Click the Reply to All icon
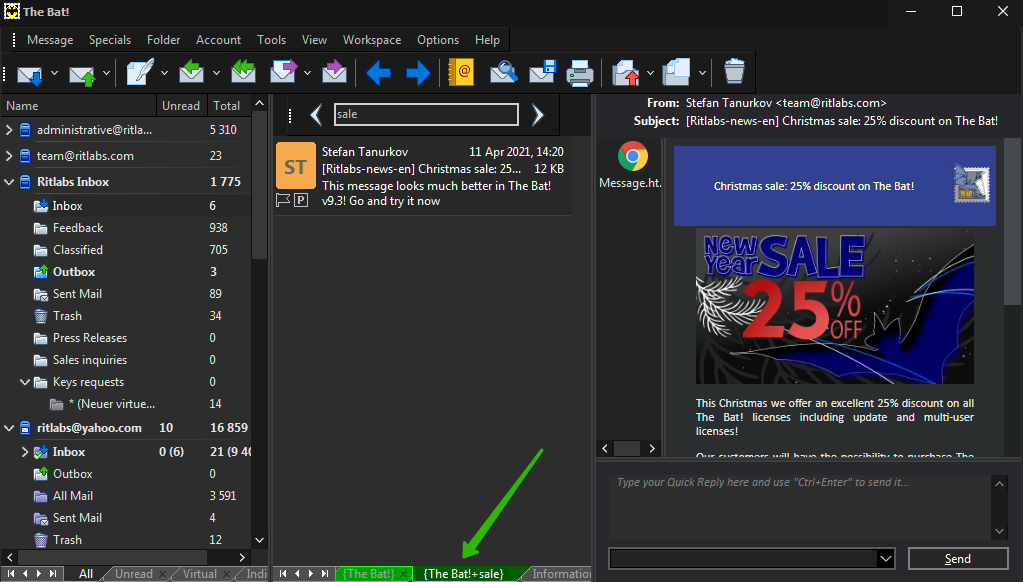Screen dimensions: 1023x582 (x=243, y=72)
